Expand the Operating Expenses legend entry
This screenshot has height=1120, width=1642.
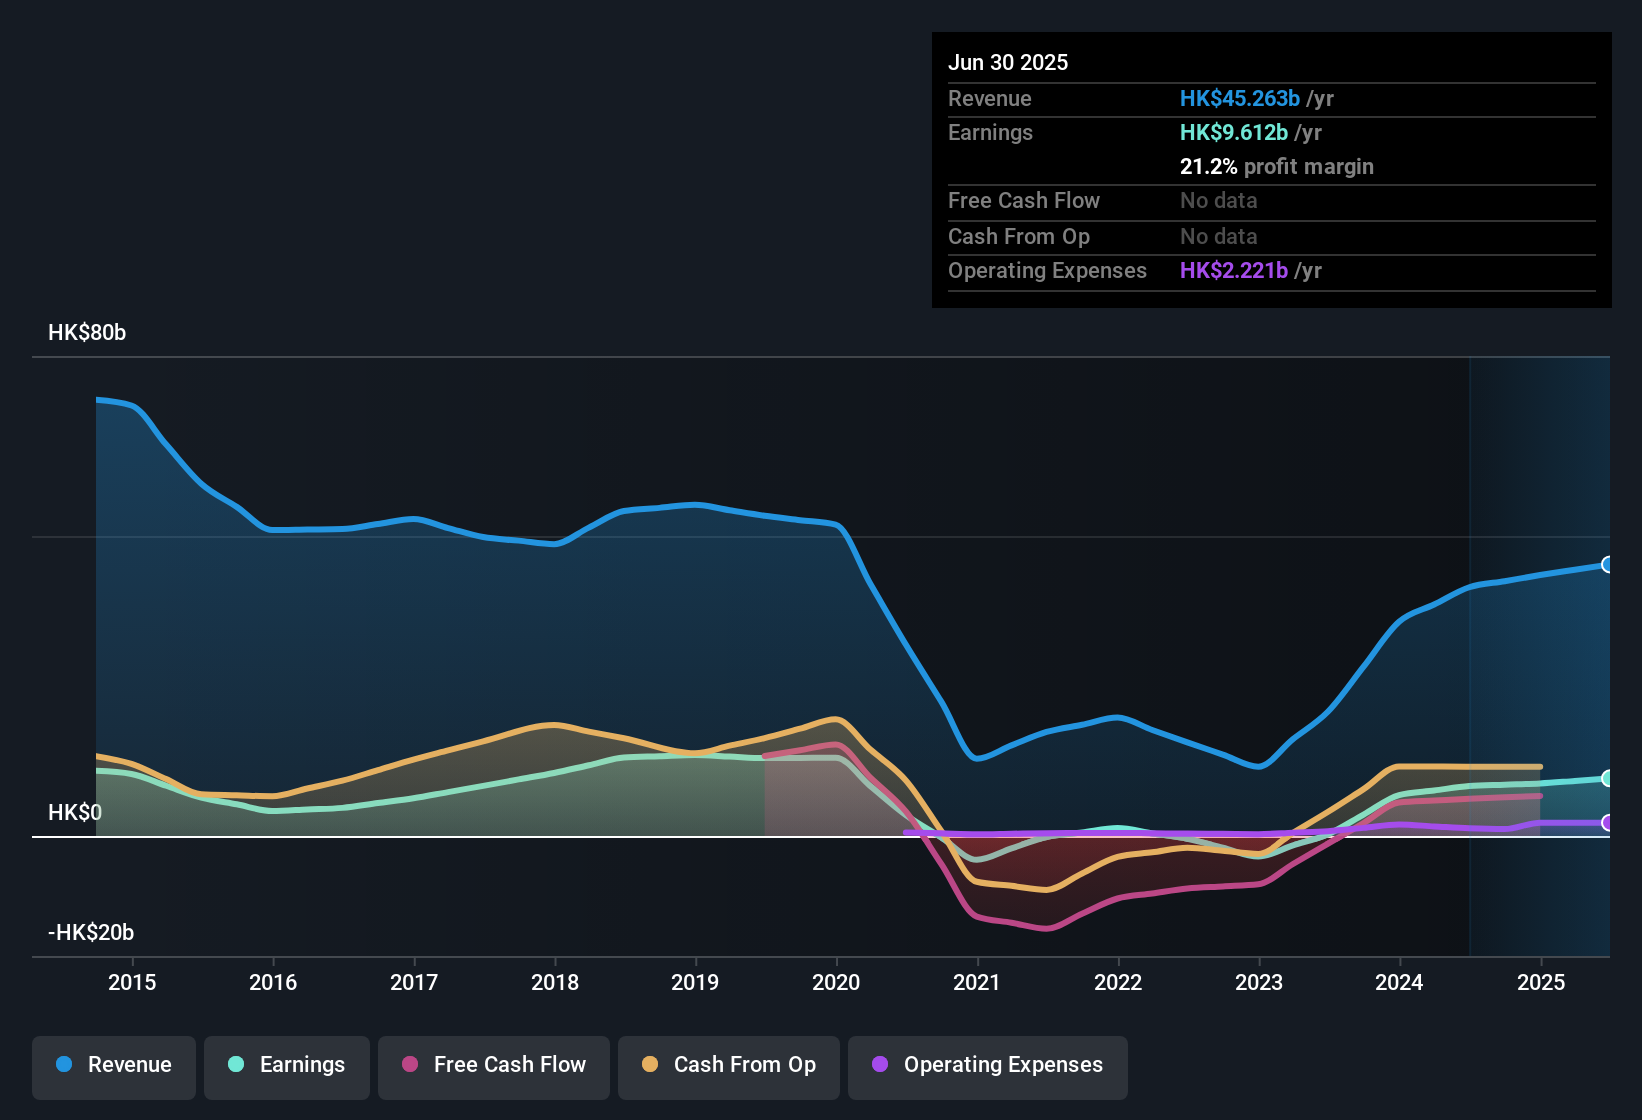pyautogui.click(x=987, y=1065)
